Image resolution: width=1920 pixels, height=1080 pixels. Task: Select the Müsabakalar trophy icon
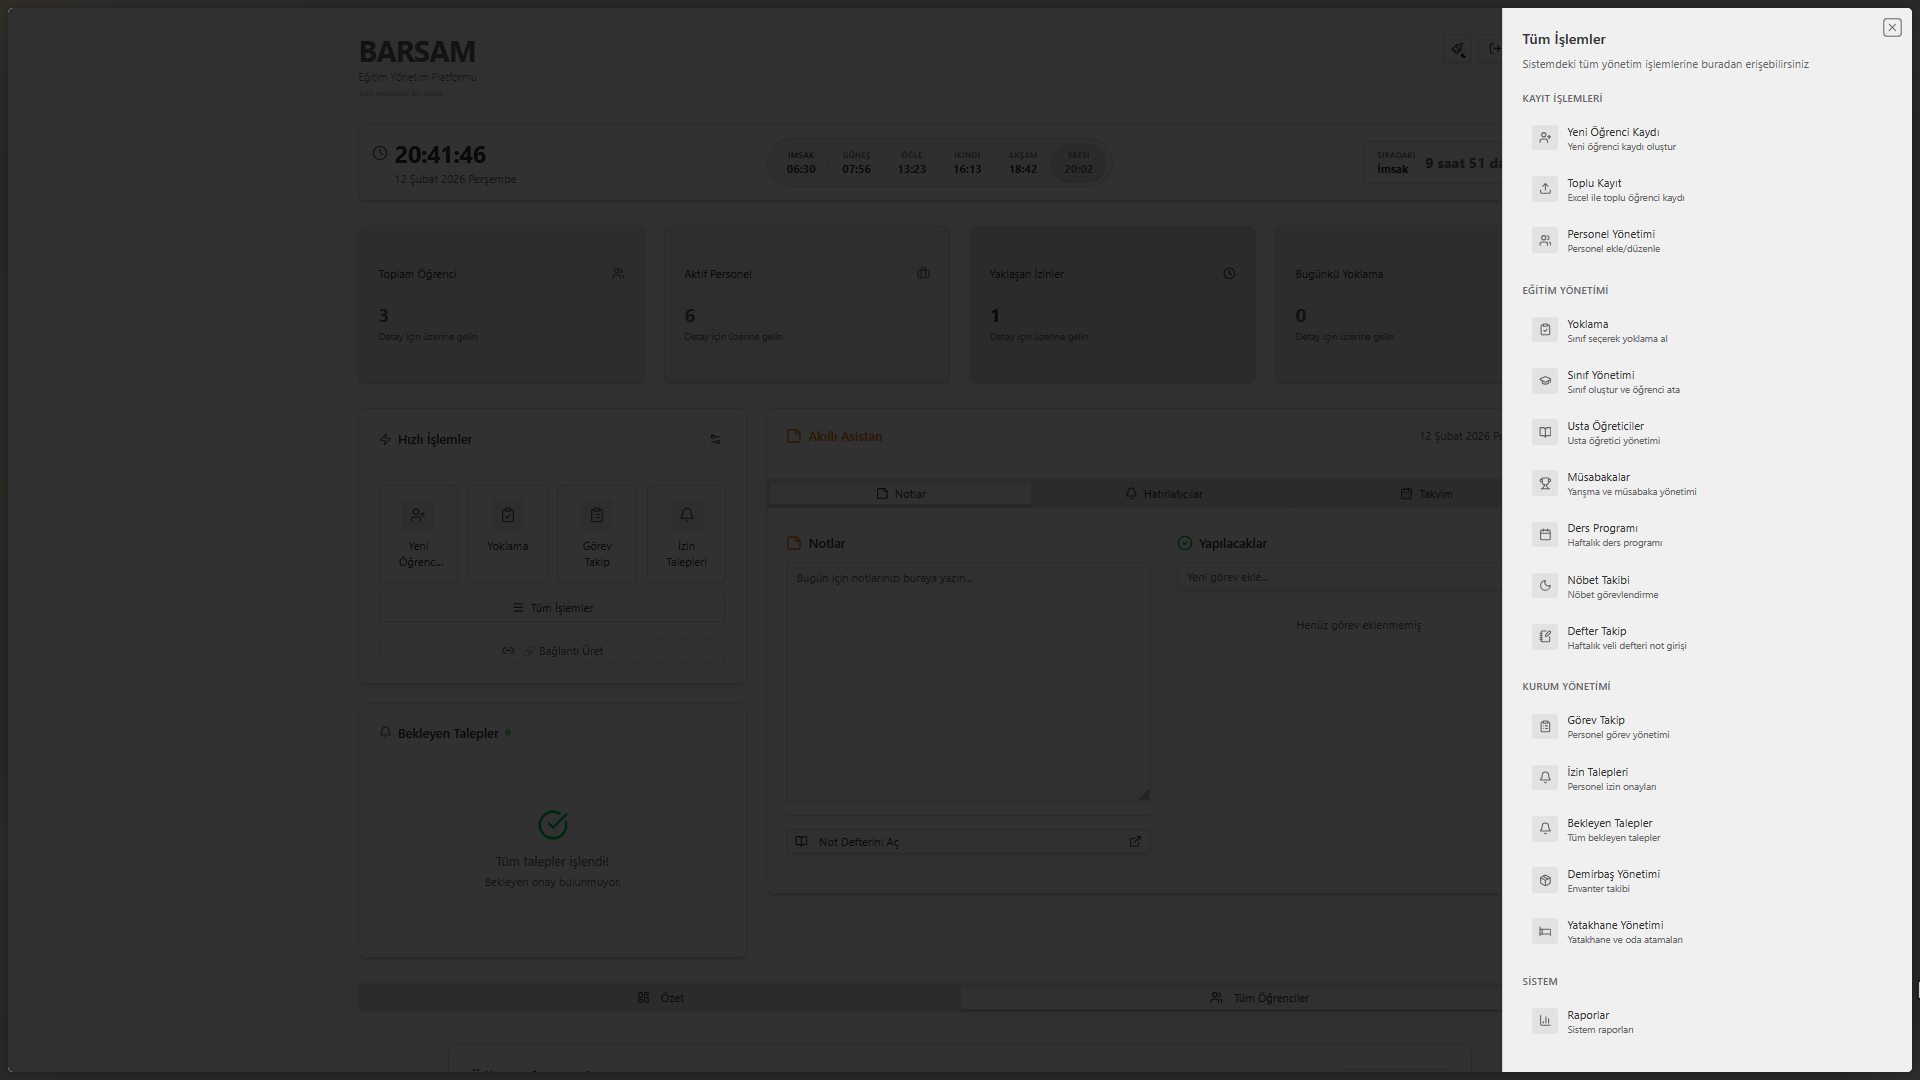1545,483
